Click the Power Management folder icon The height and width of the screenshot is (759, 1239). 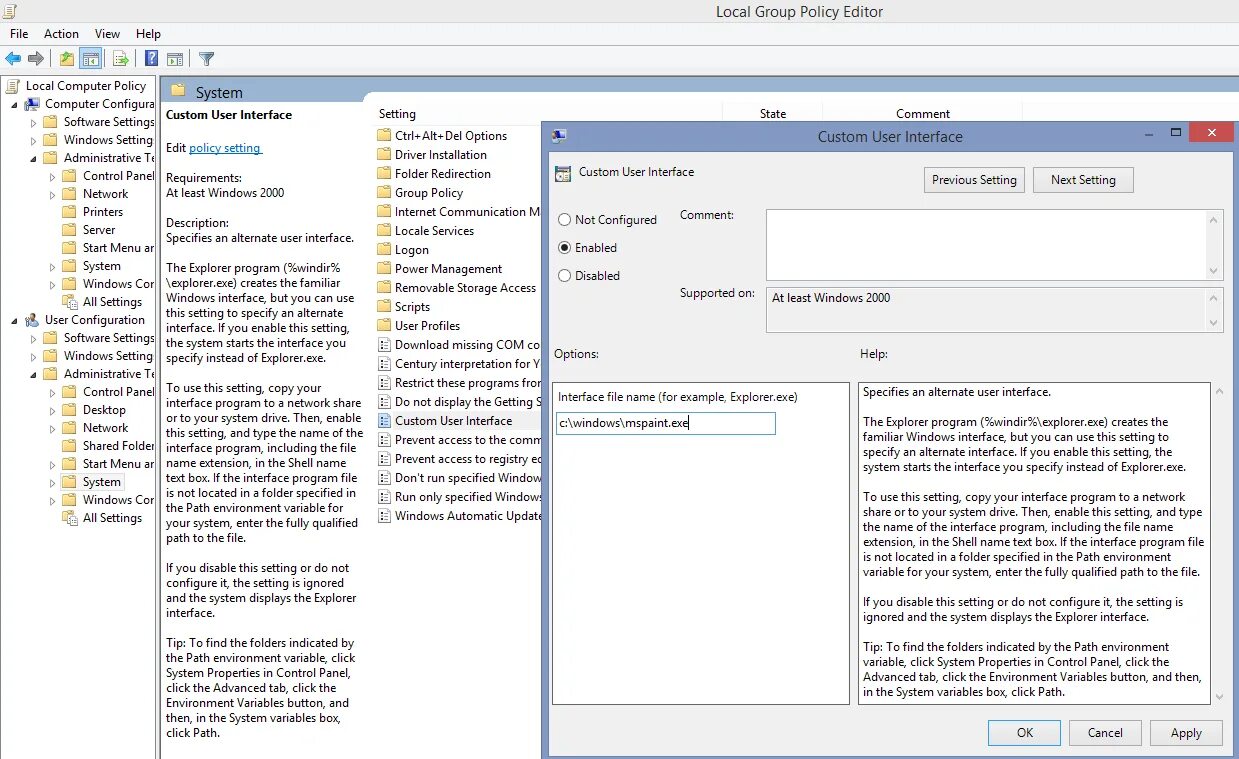(384, 269)
